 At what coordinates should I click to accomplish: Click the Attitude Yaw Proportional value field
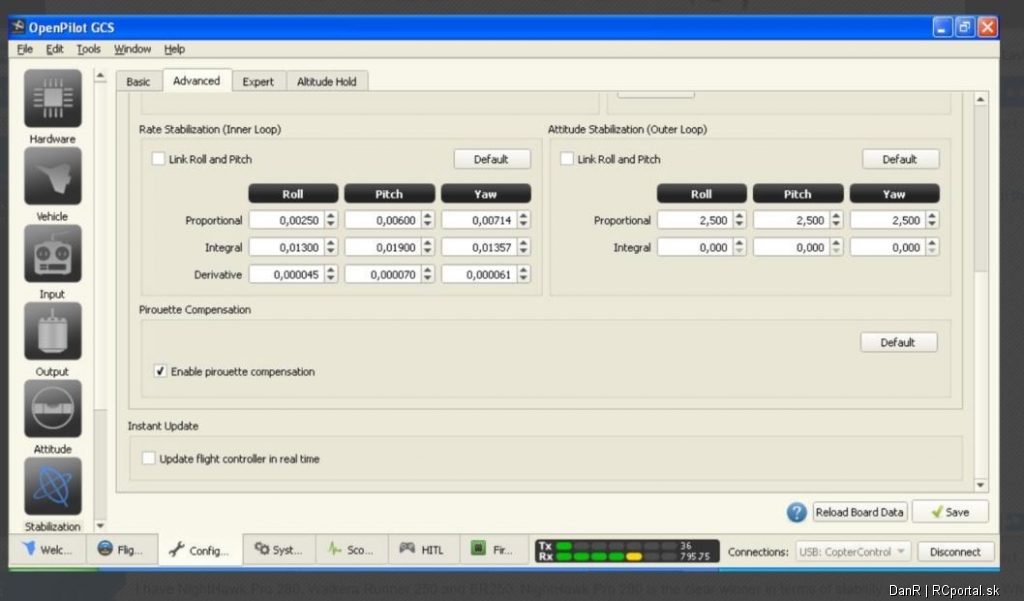895,220
